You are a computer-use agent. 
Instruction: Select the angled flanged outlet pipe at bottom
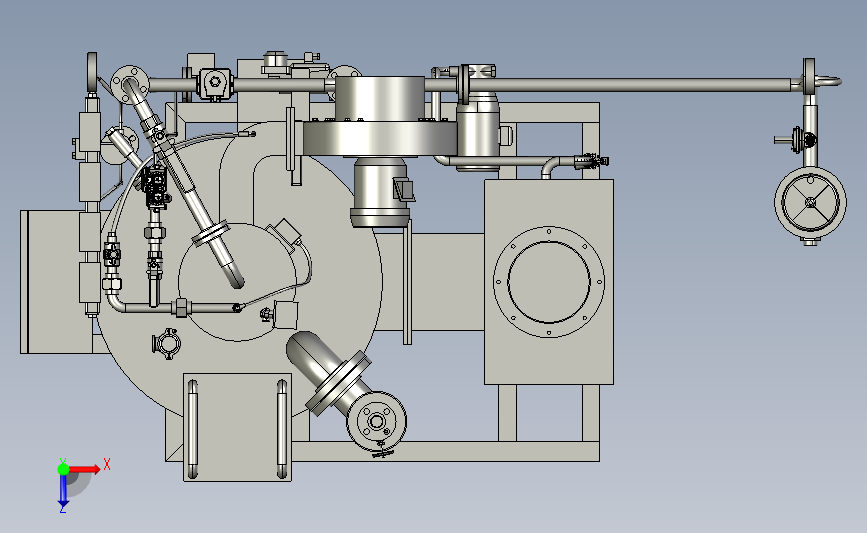(348, 389)
